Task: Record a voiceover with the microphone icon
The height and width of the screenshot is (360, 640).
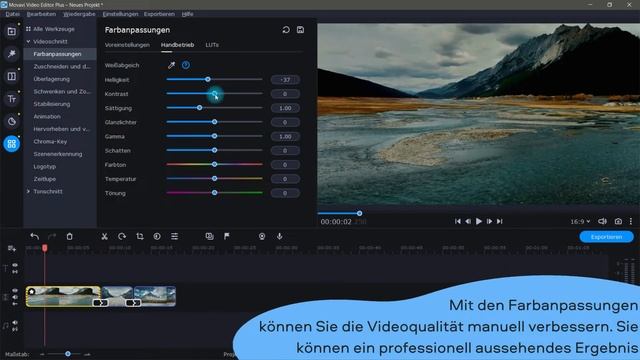Action: click(280, 236)
